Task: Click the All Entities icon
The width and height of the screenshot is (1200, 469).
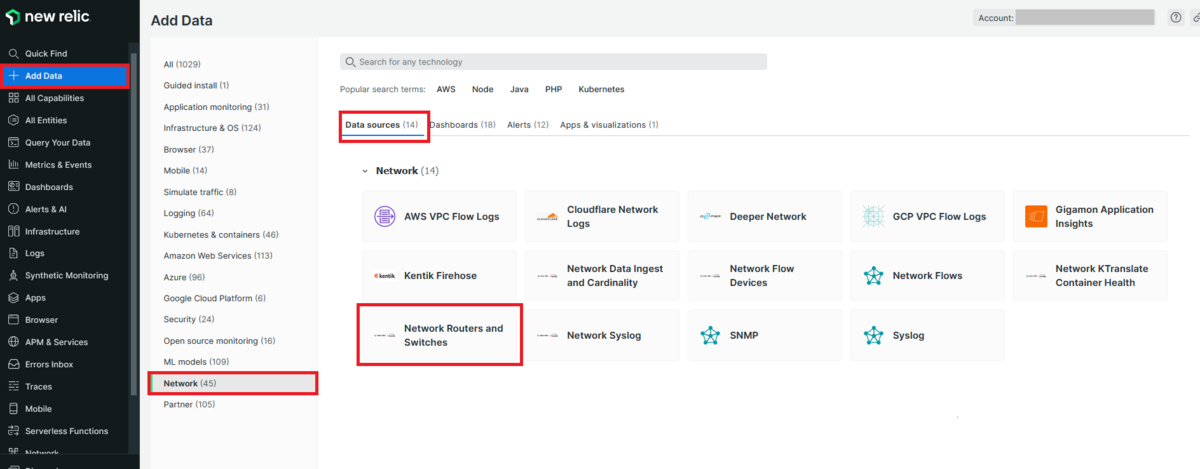Action: pos(13,120)
